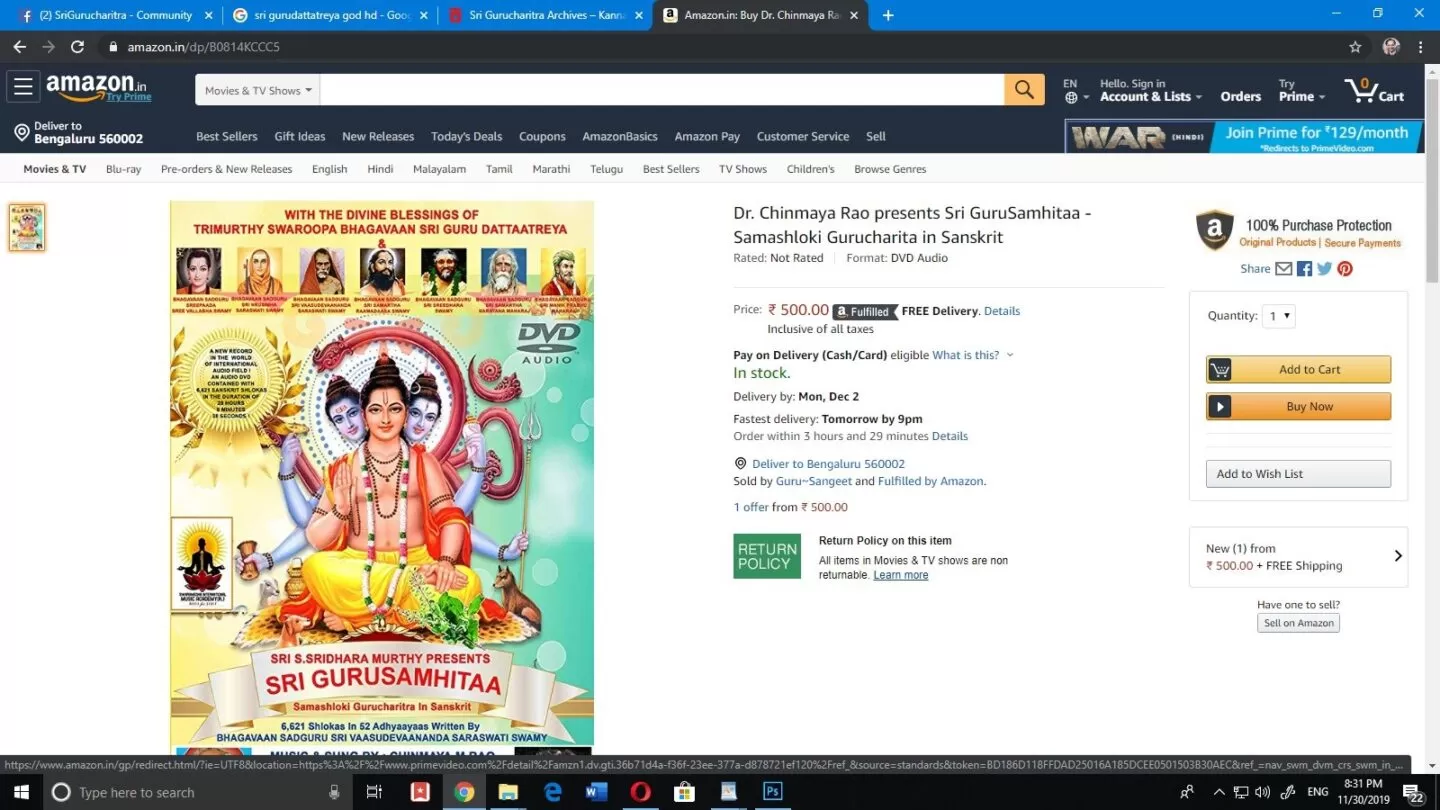1440x810 pixels.
Task: Expand the New (1) from offers arrow
Action: click(1398, 556)
